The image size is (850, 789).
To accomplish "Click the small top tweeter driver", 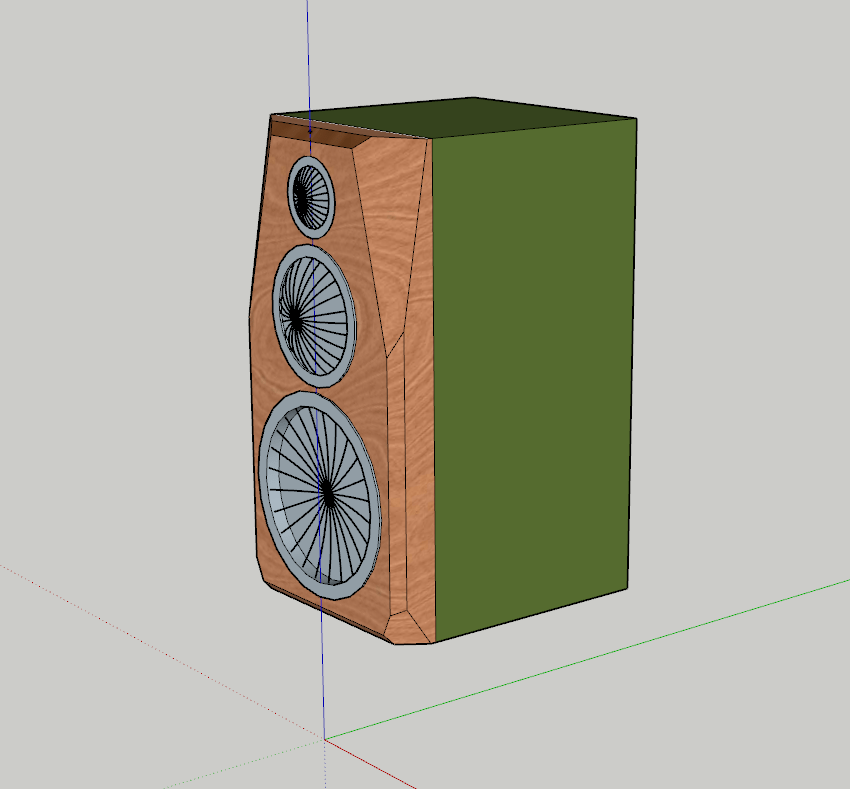I will [x=311, y=197].
